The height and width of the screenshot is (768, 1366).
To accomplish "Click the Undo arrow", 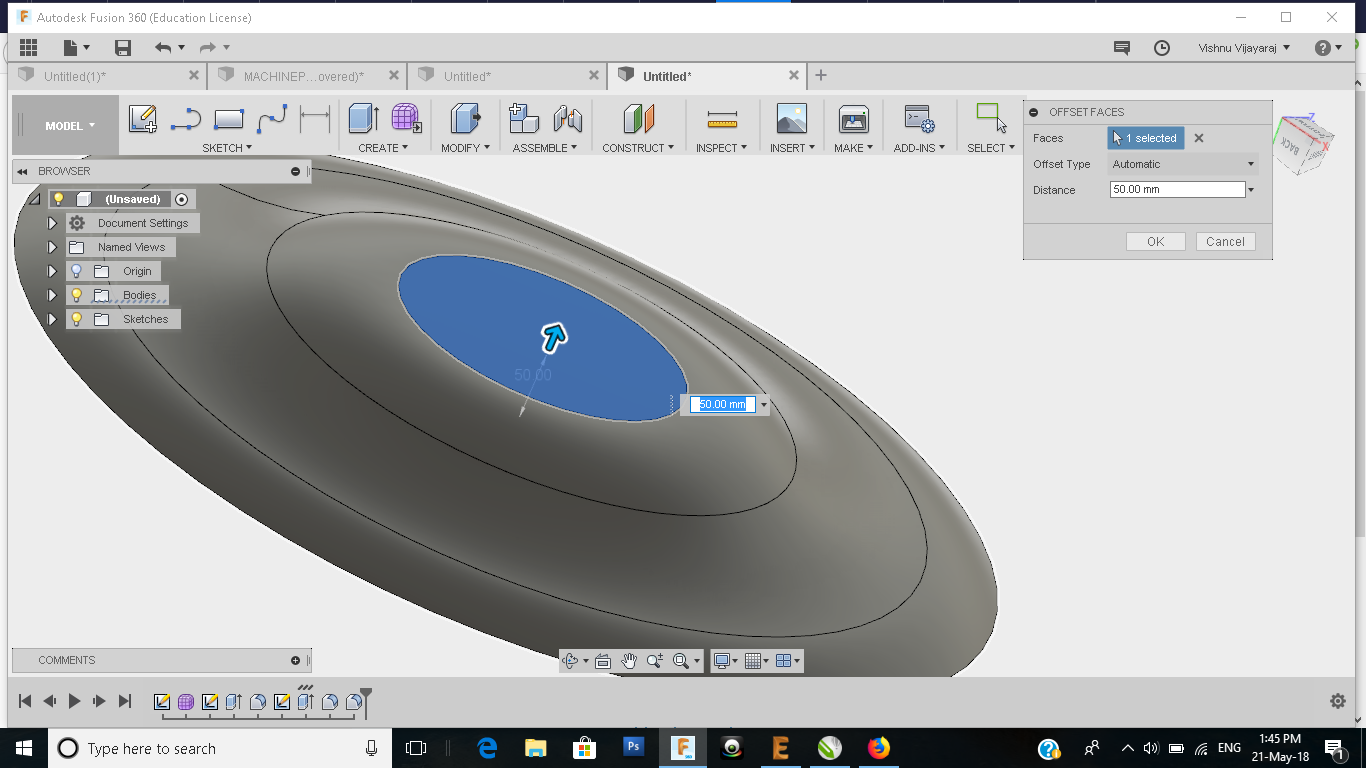I will click(163, 47).
